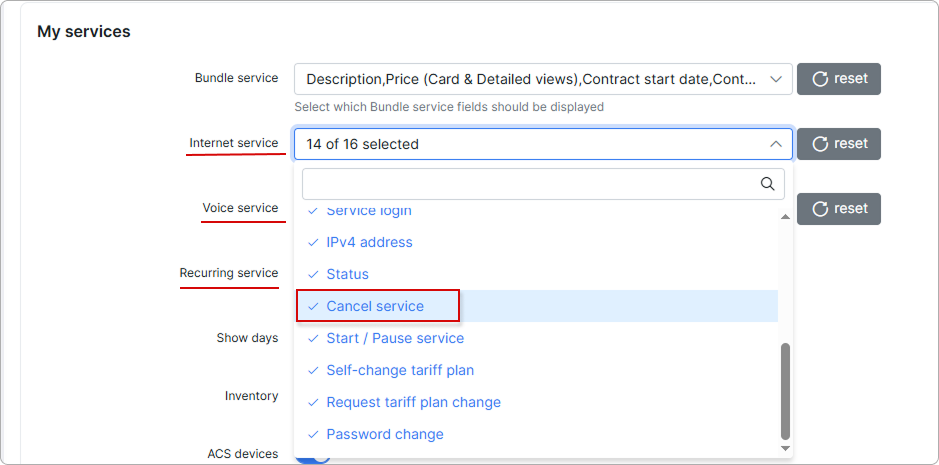Viewport: 939px width, 465px height.
Task: Type in the dropdown search field
Action: coord(530,184)
